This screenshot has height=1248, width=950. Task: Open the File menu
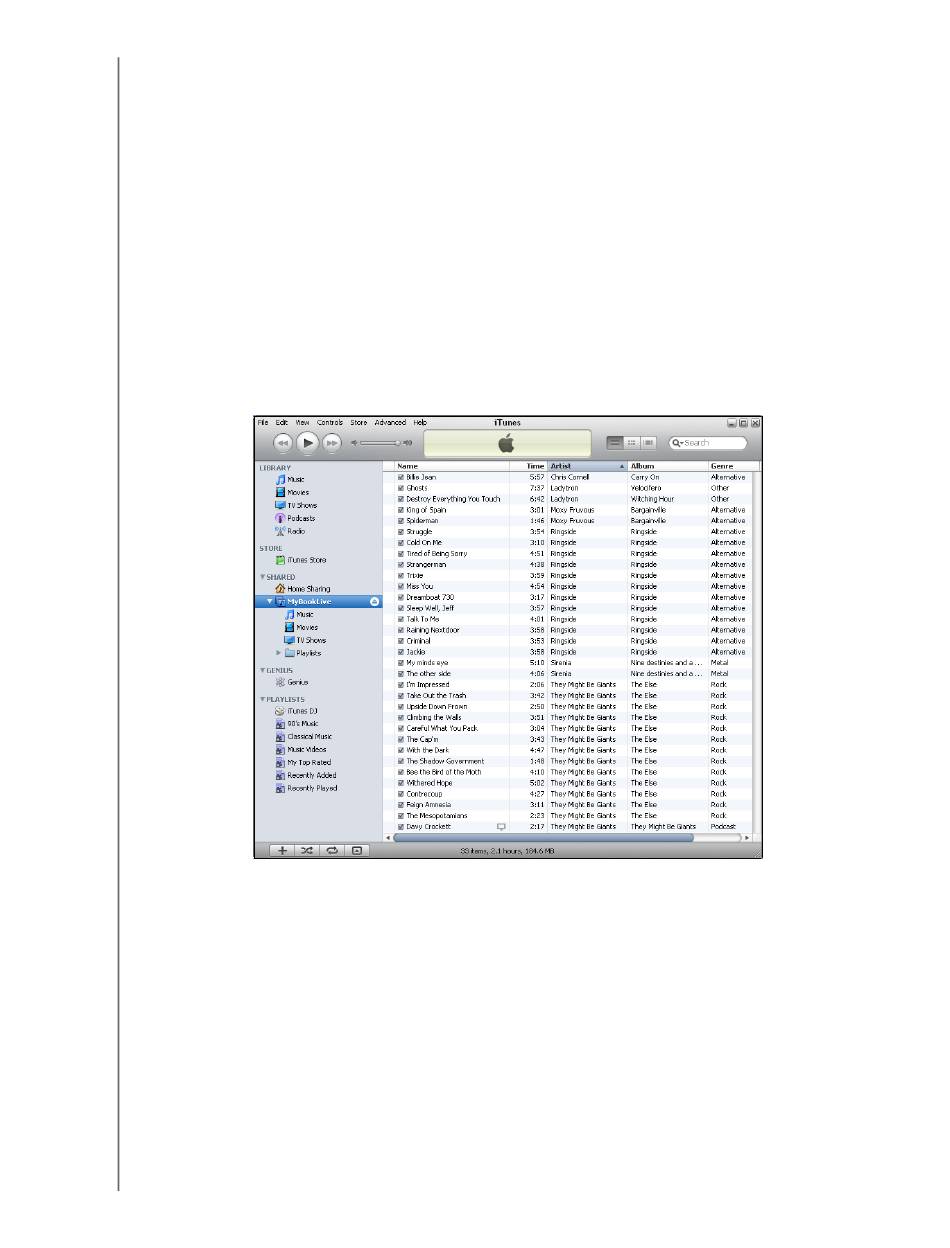coord(262,423)
